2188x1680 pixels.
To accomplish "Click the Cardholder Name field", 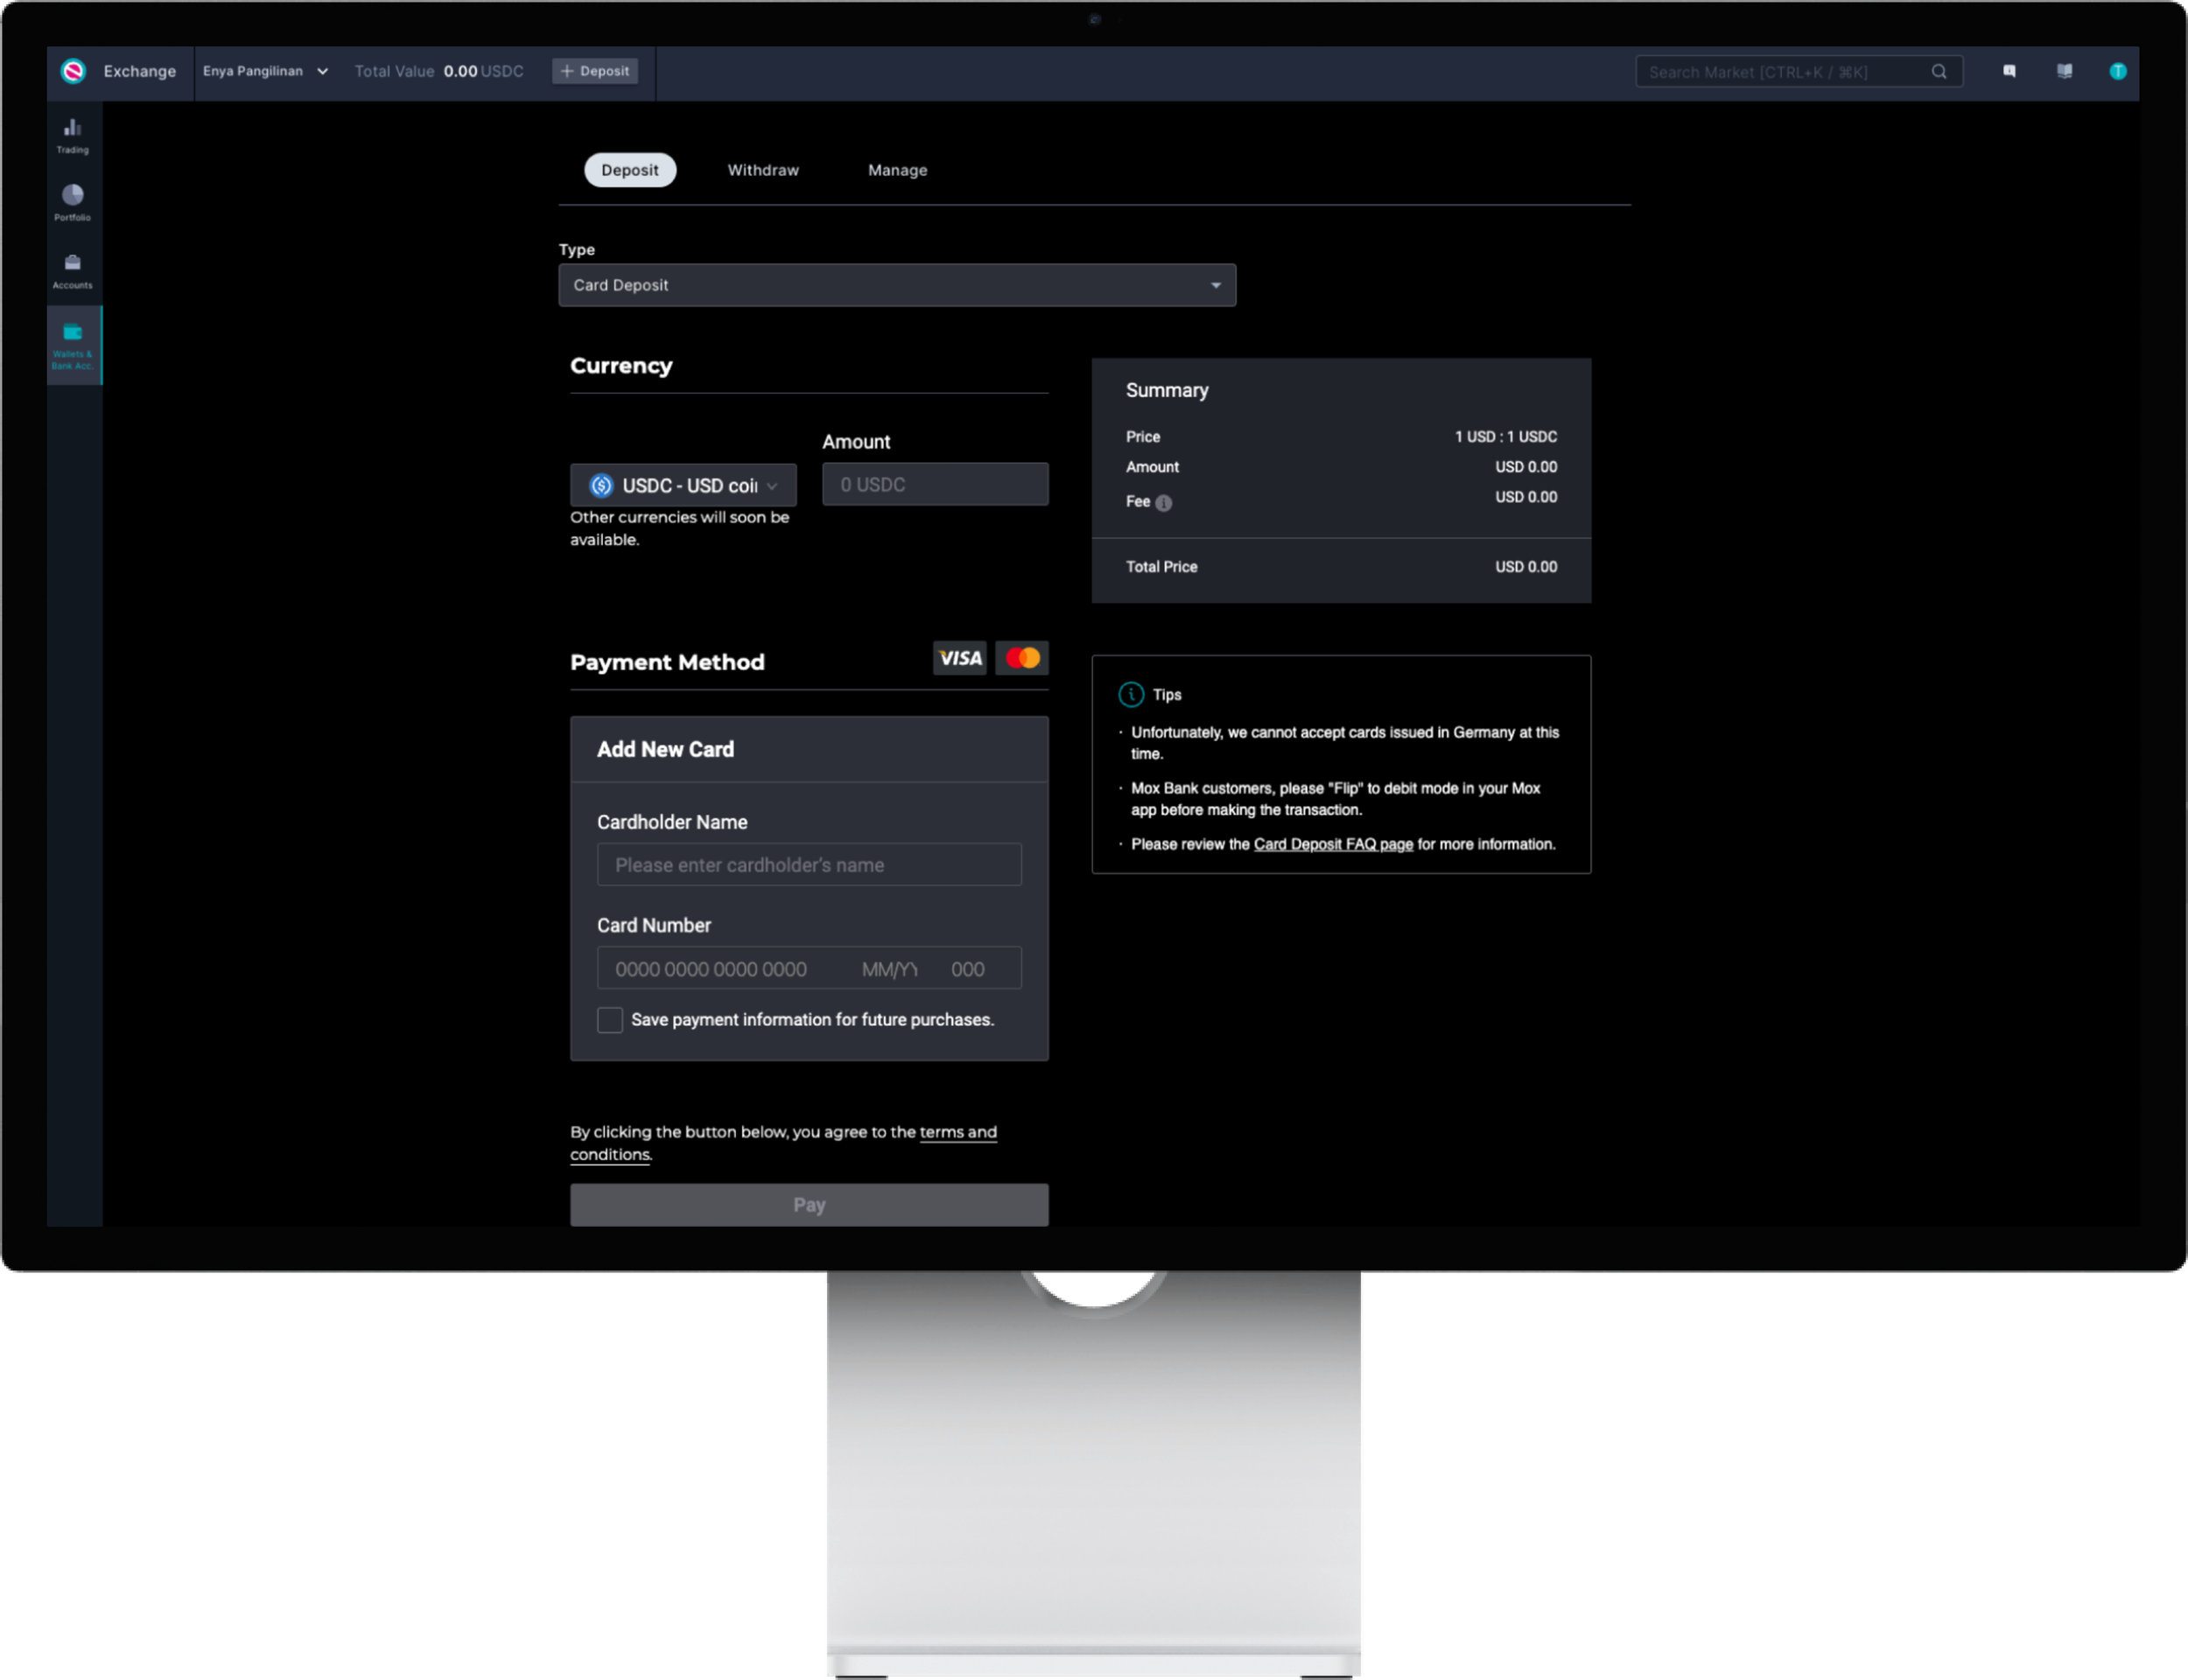I will (808, 864).
